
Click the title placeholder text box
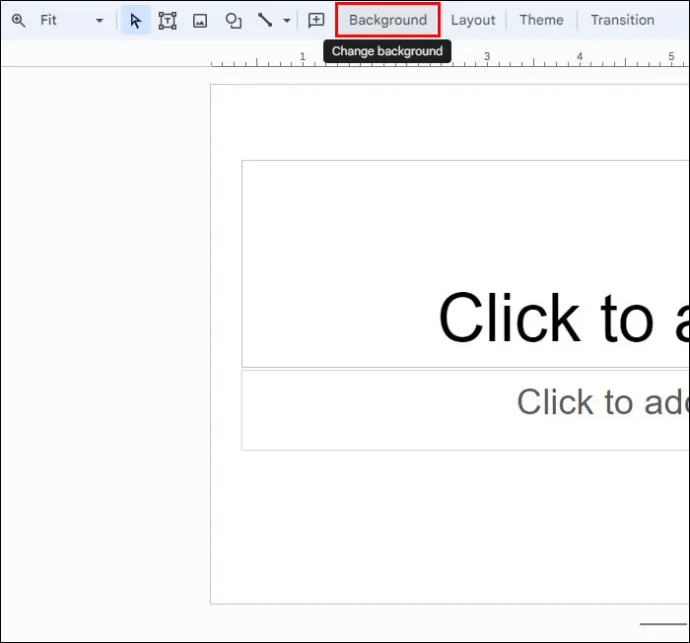coord(466,264)
